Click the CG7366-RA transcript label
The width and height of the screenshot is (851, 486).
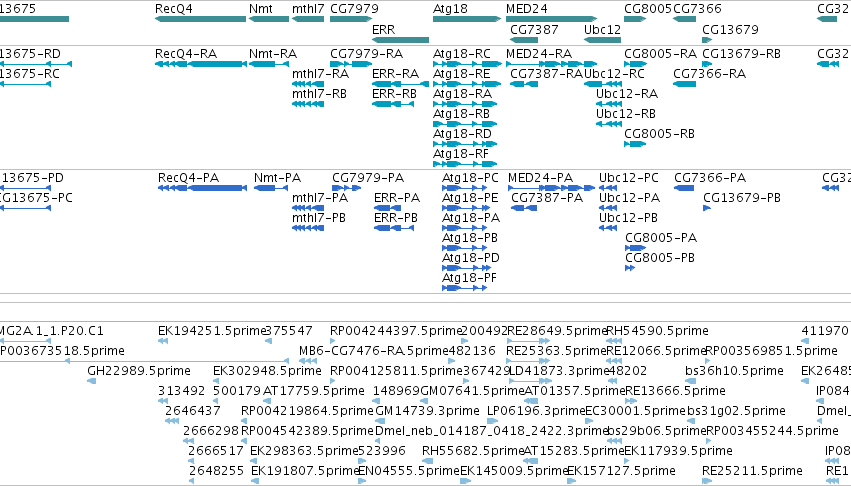(709, 74)
